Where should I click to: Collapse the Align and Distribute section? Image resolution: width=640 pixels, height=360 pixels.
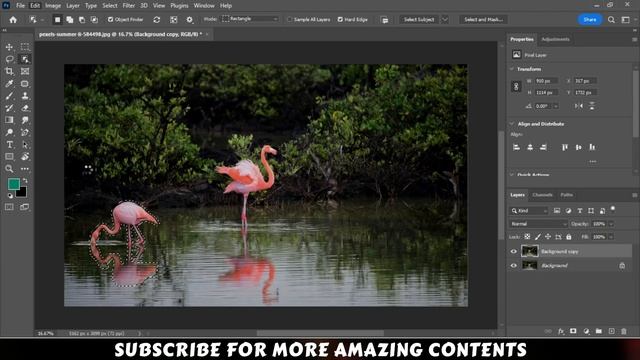pos(512,124)
